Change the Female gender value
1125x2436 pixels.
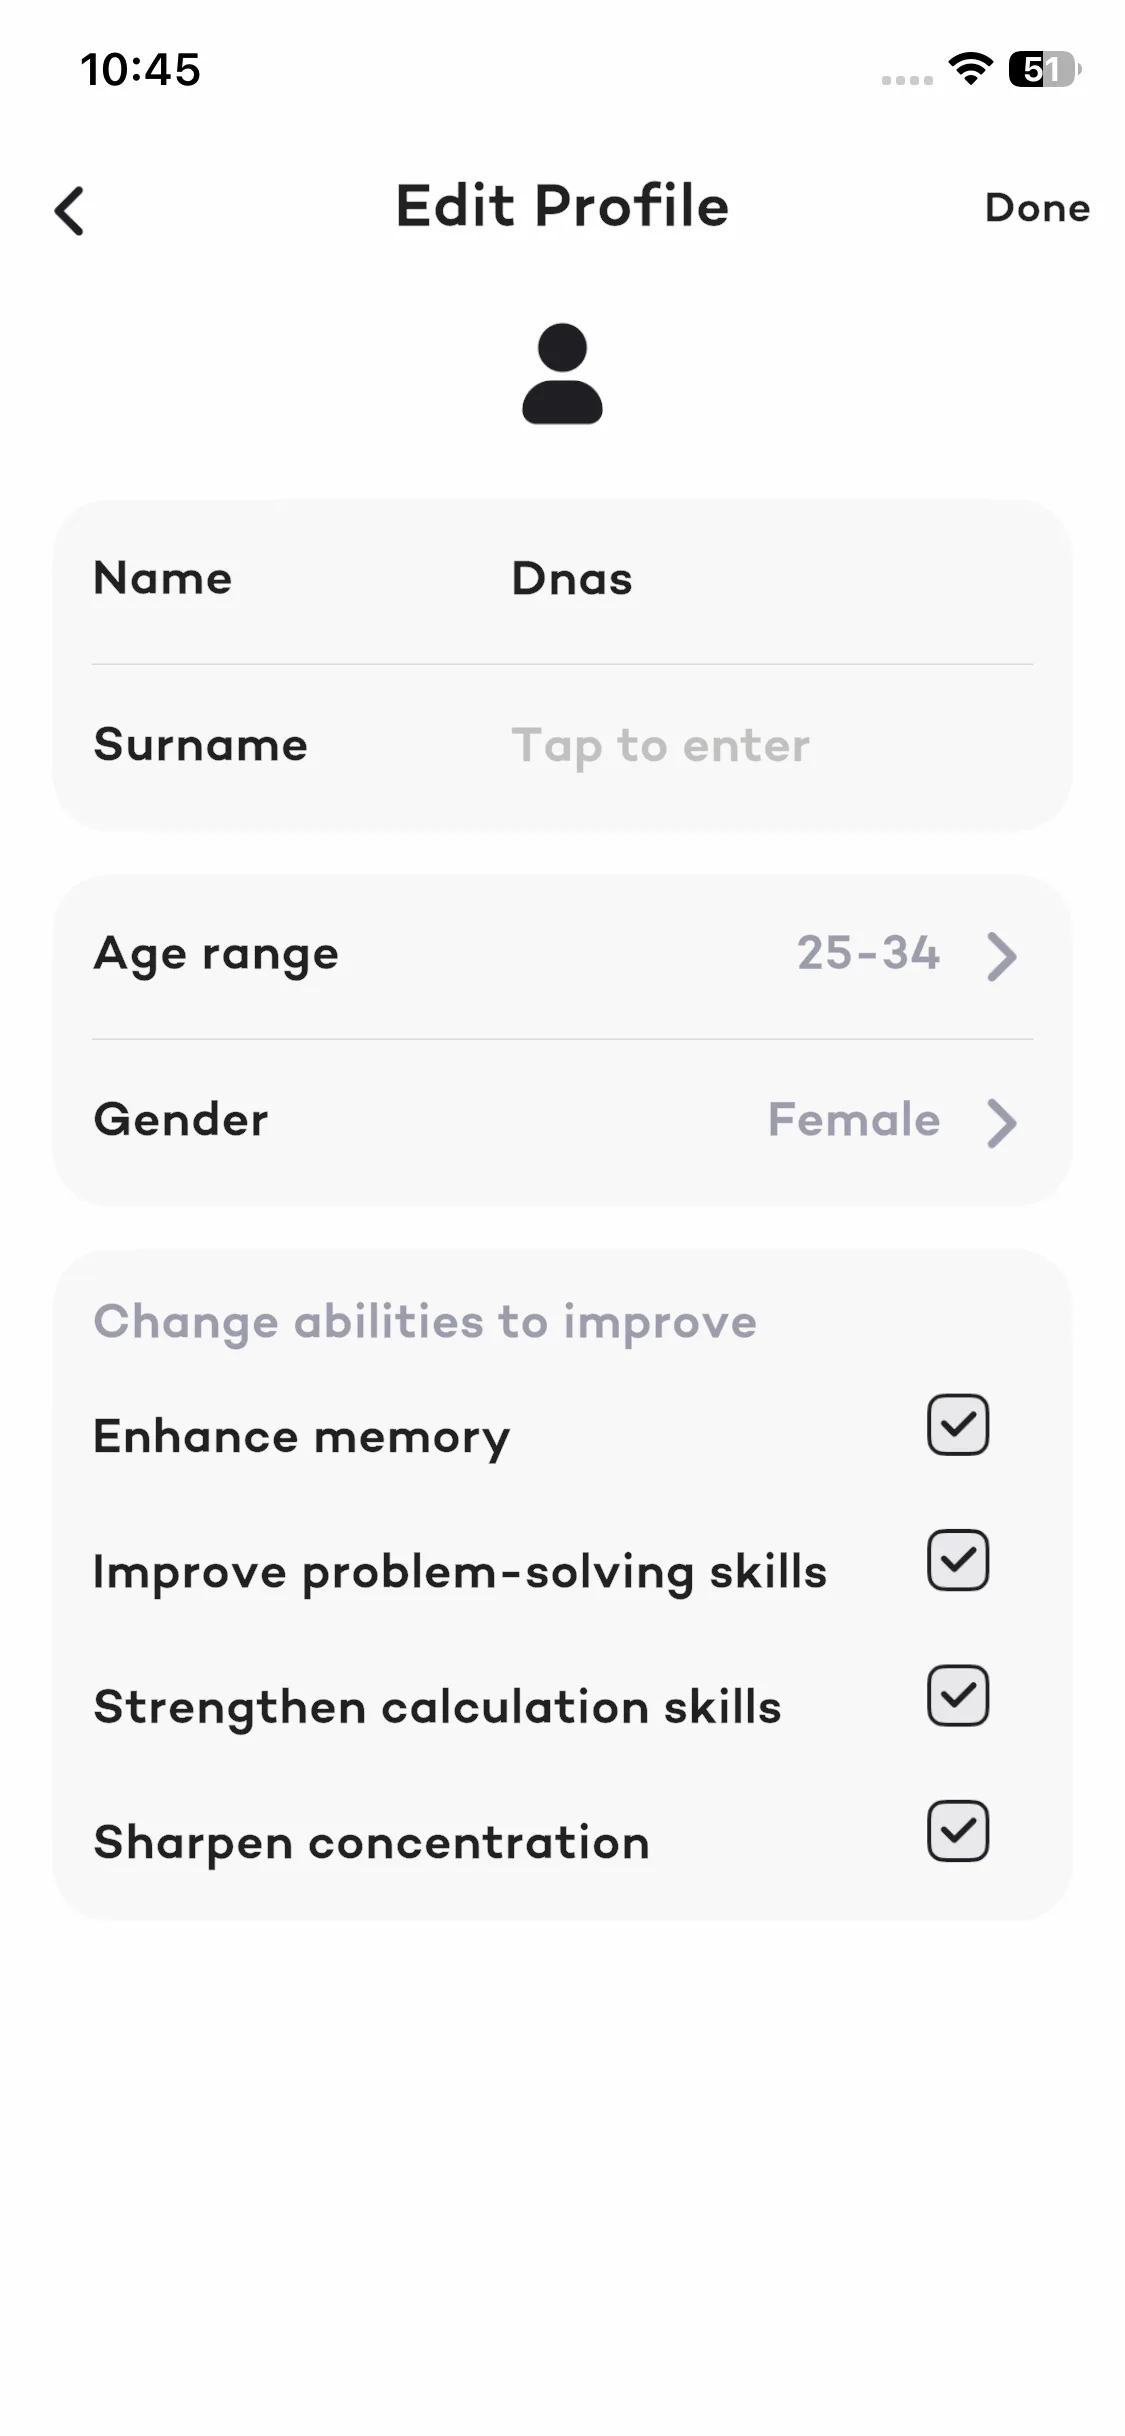[854, 1120]
